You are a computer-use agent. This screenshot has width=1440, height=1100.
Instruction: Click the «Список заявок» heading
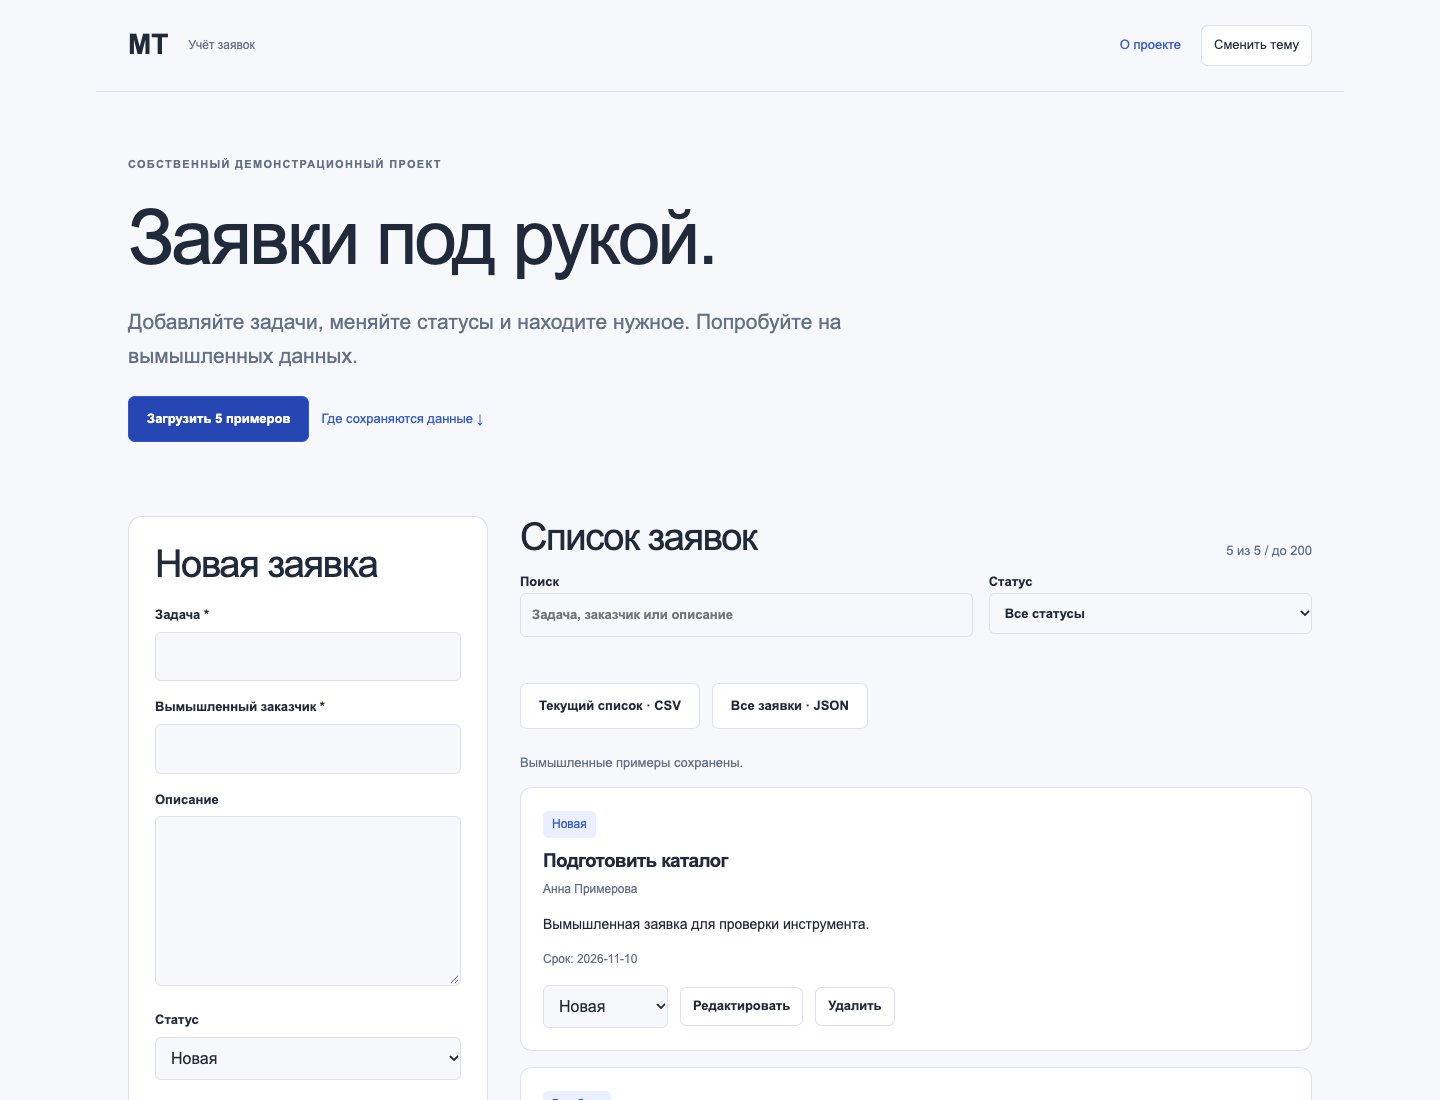click(x=639, y=538)
